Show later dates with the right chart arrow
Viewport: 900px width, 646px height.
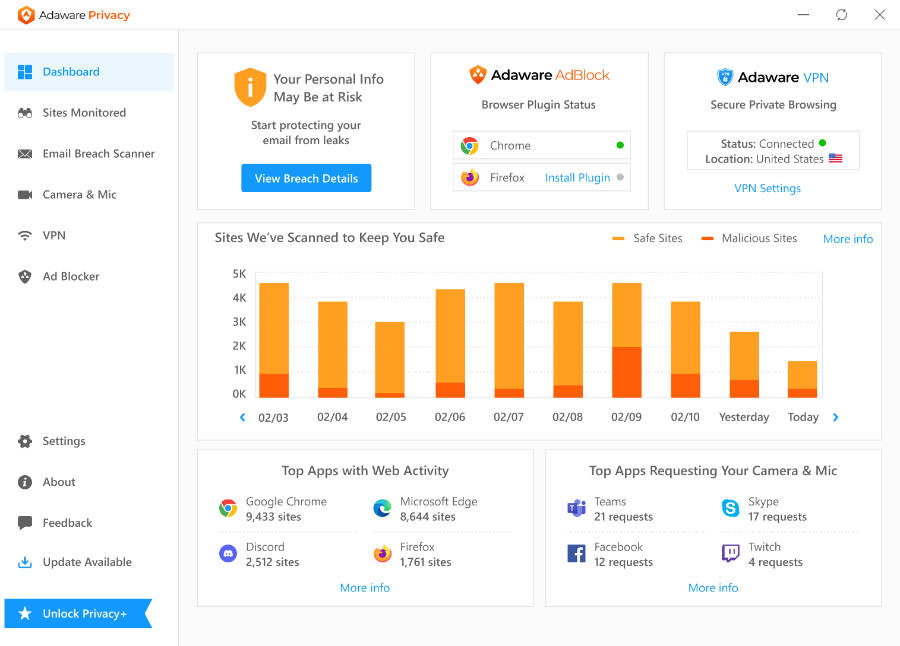point(835,417)
